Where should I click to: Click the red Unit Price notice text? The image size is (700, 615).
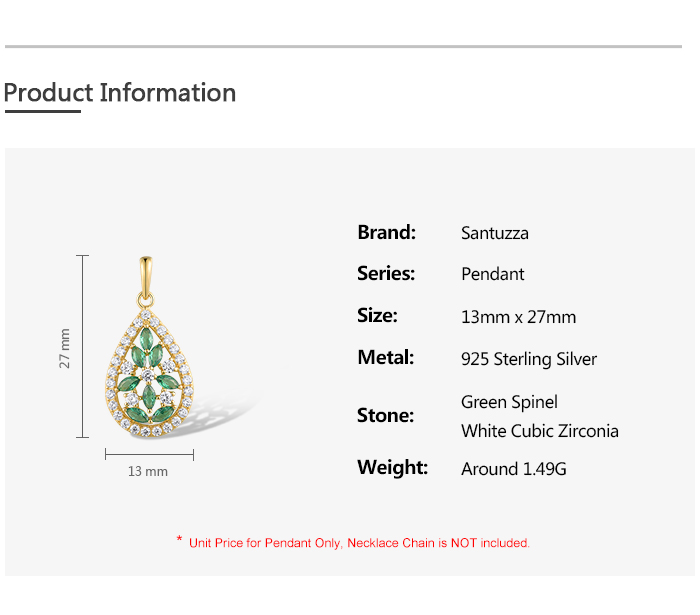tap(359, 543)
